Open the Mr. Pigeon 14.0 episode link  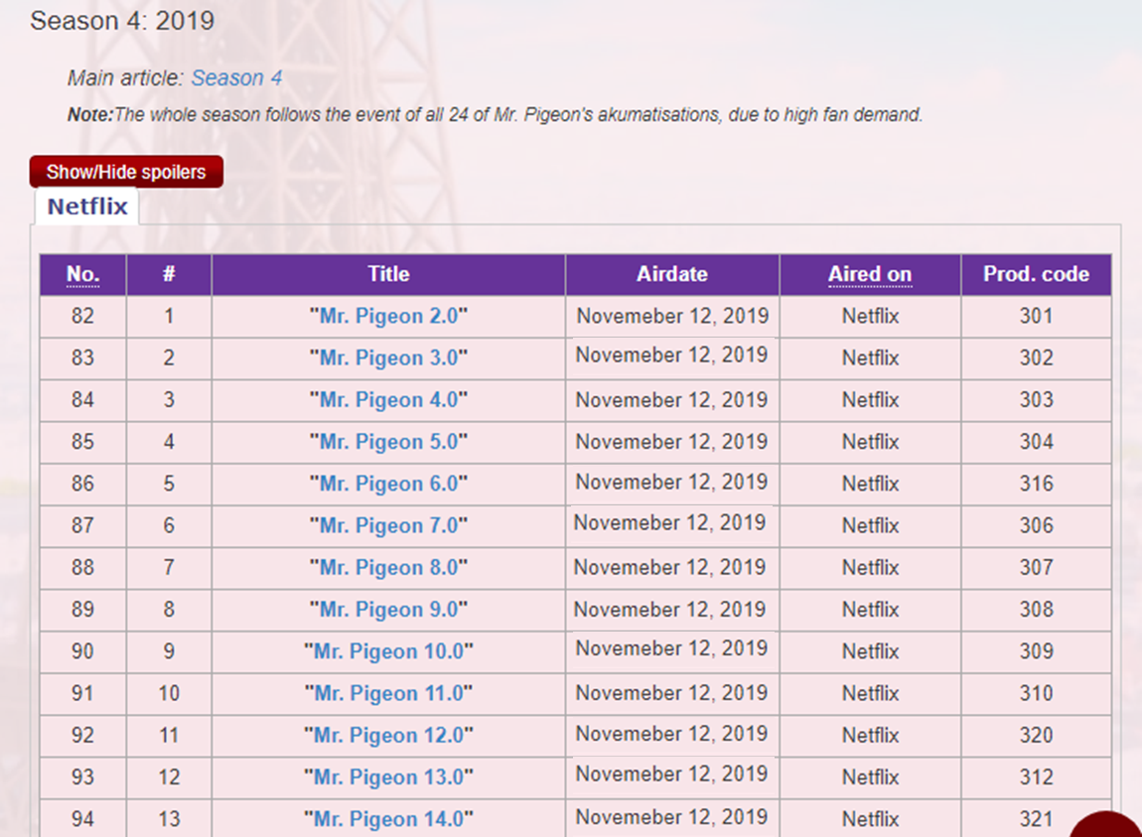(x=388, y=819)
